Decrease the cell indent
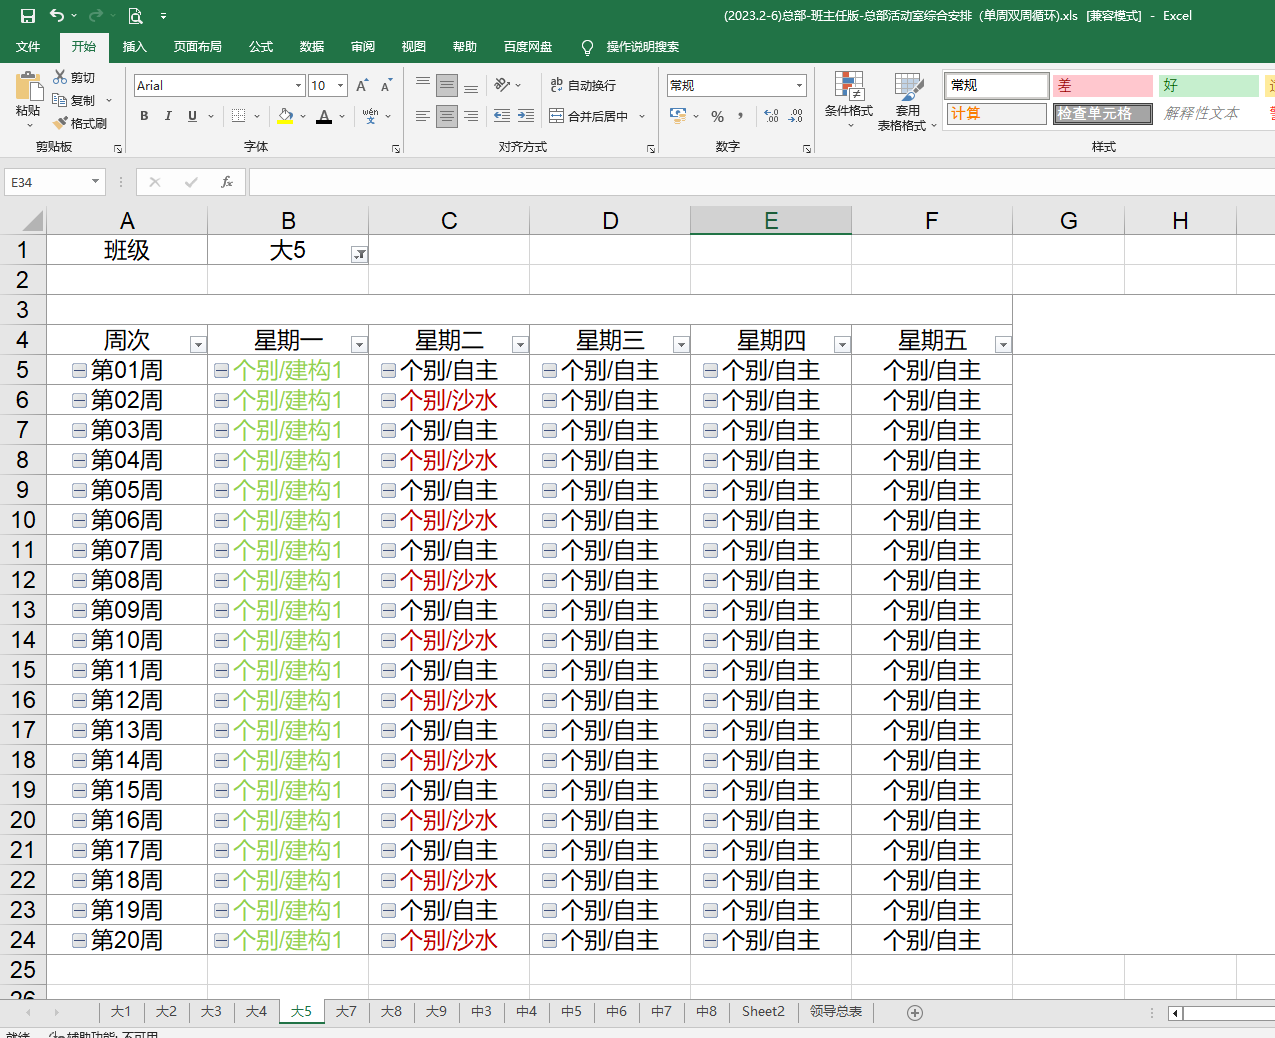Image resolution: width=1275 pixels, height=1038 pixels. click(502, 116)
